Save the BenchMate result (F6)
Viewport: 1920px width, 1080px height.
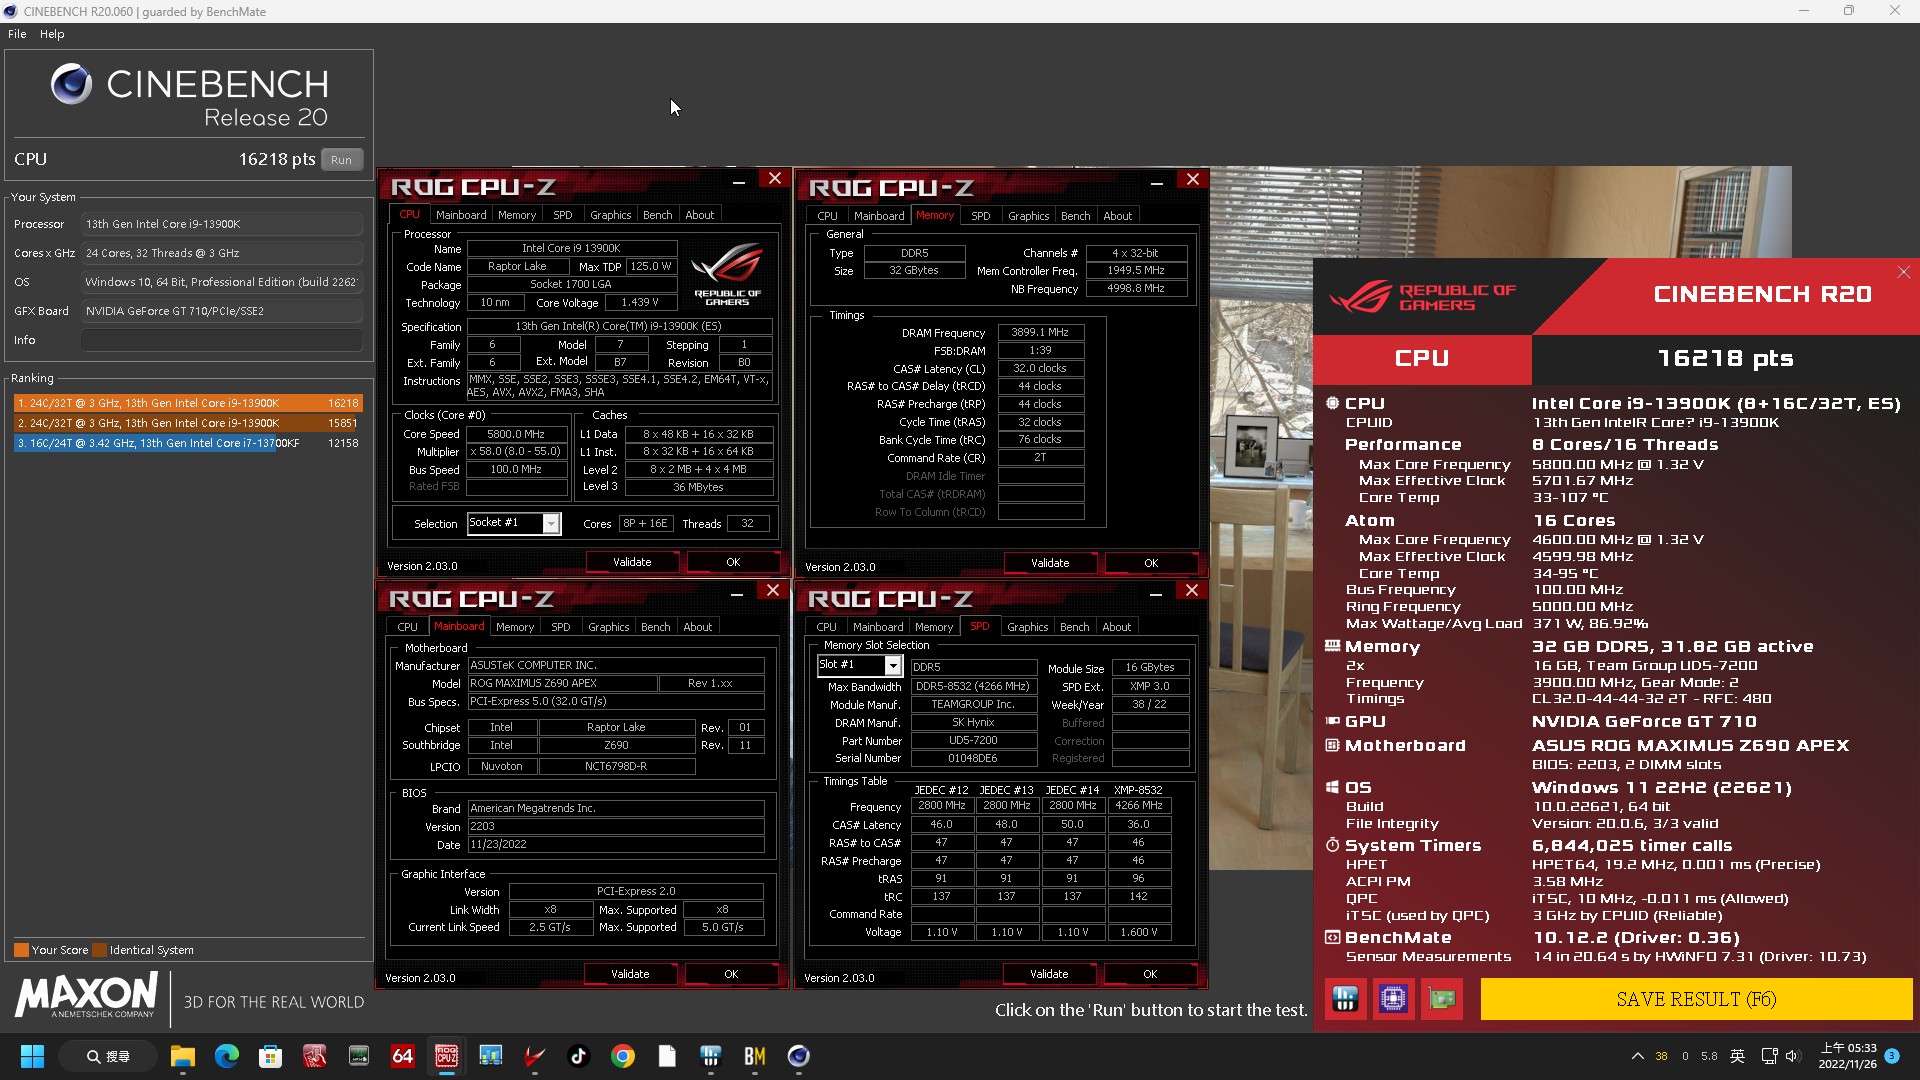(x=1696, y=999)
